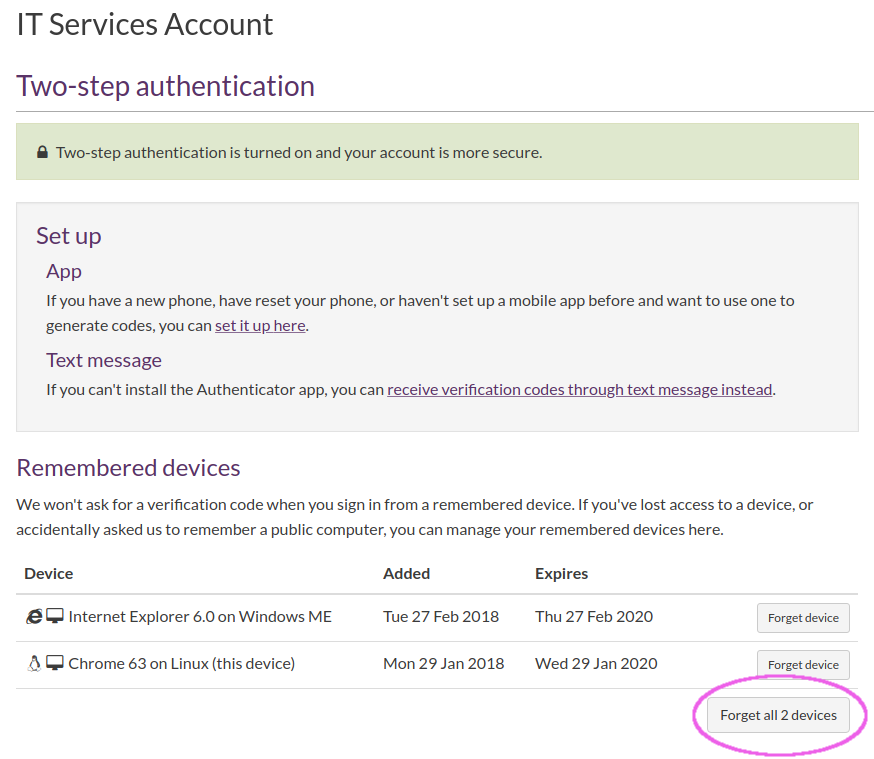This screenshot has height=759, width=874.
Task: Click the IT Services Account title
Action: tap(145, 24)
